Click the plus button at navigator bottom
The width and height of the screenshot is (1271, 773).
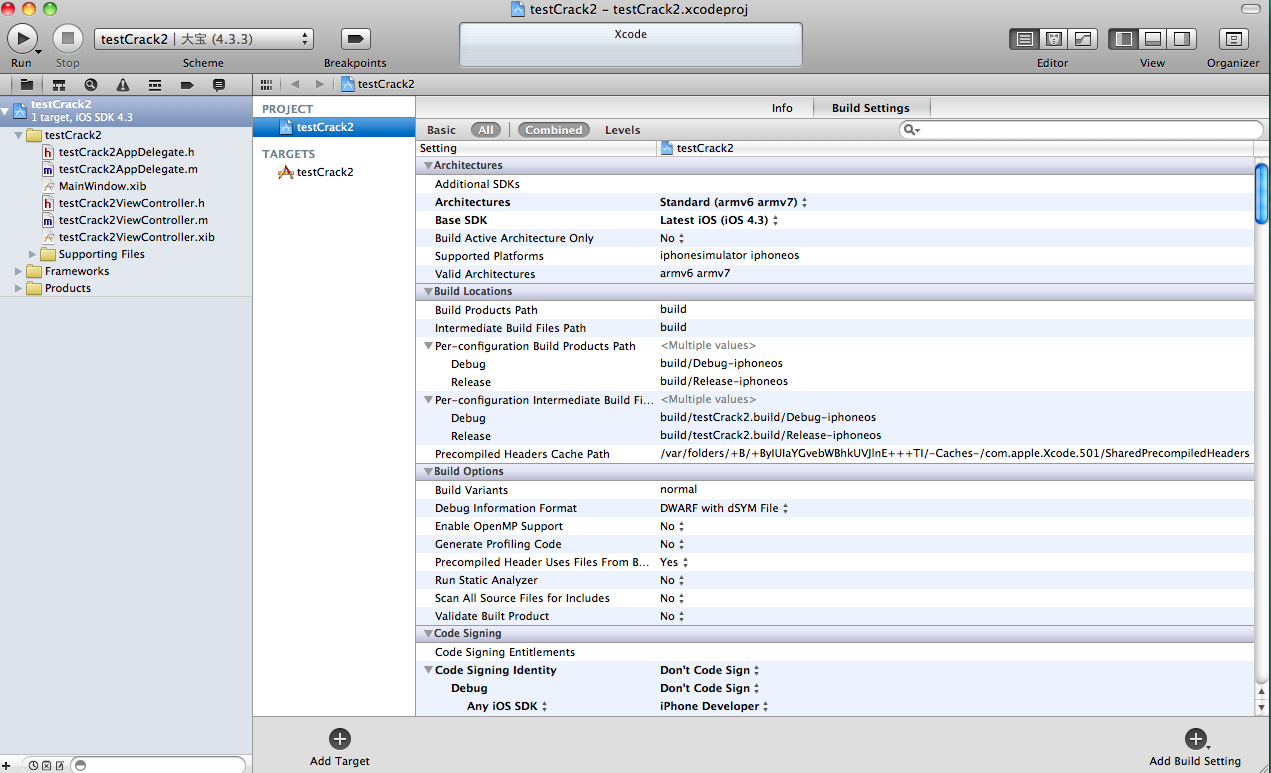point(6,765)
